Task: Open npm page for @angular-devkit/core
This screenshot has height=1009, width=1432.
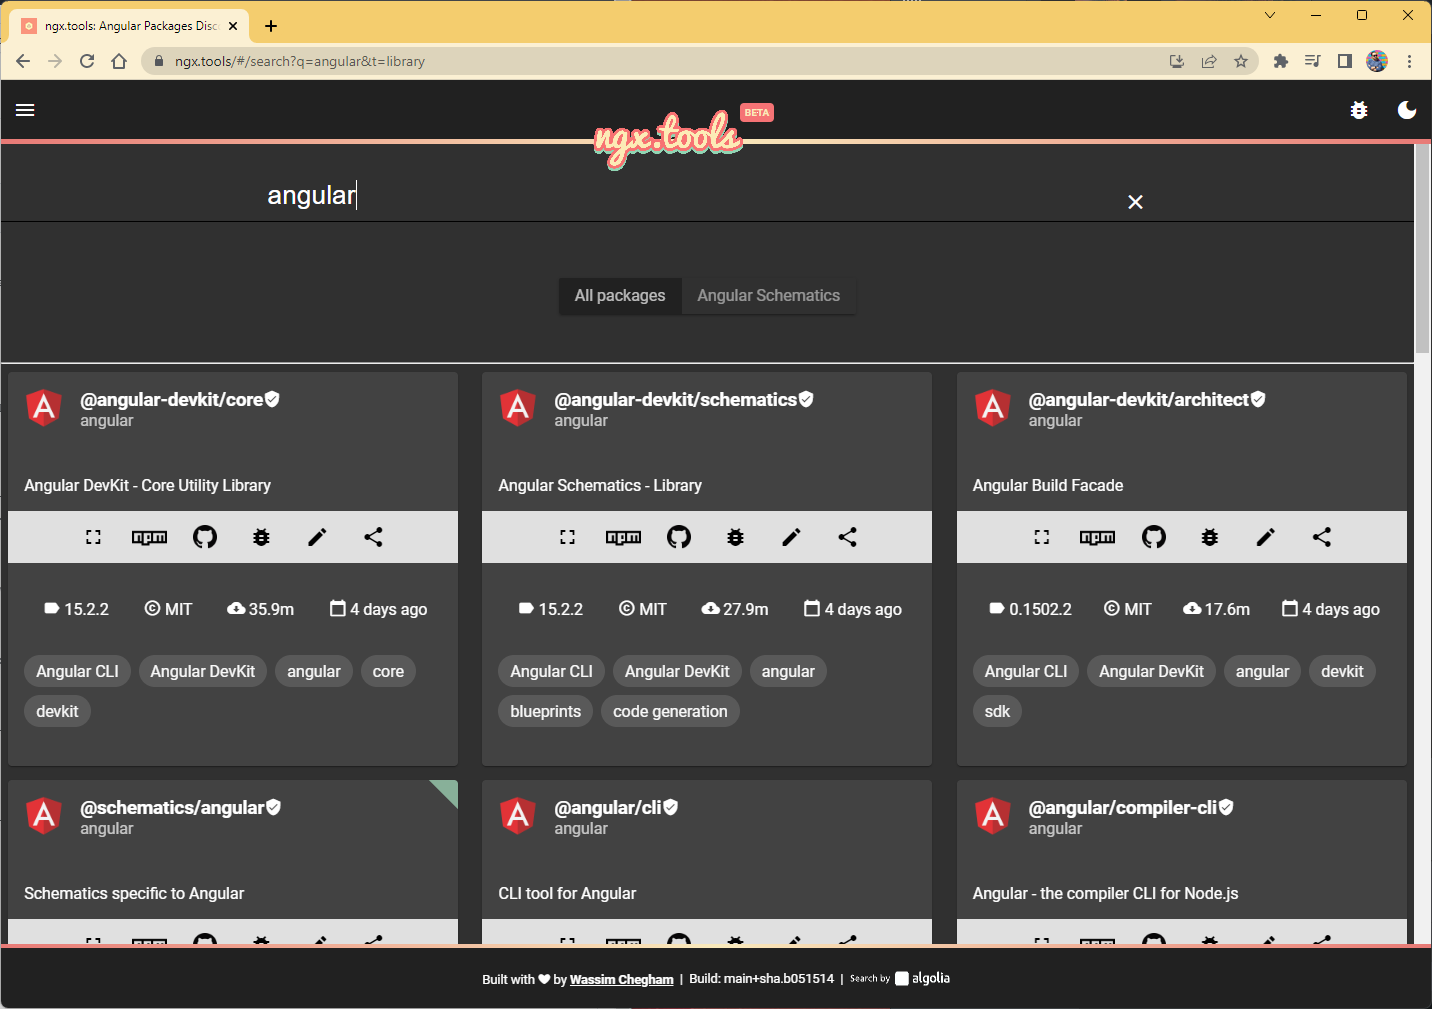Action: coord(149,537)
